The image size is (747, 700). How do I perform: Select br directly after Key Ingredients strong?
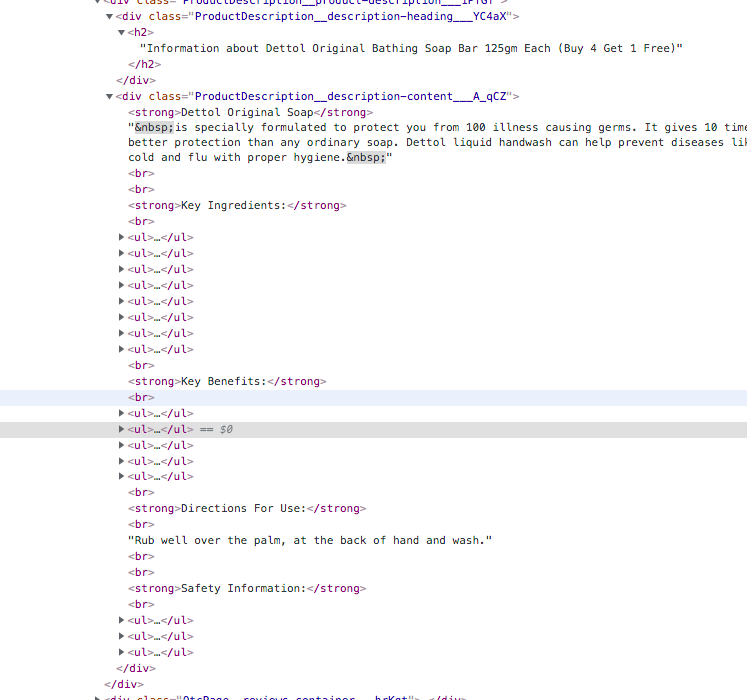[141, 222]
